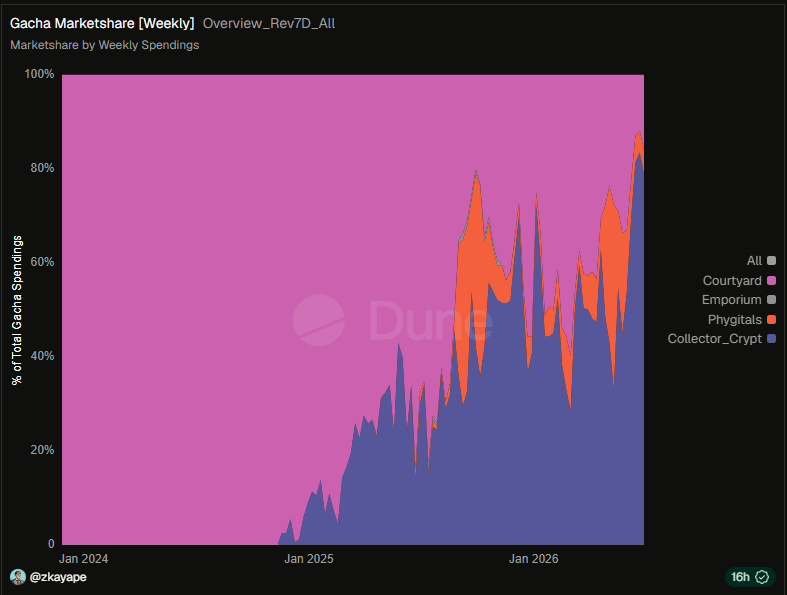Open the Overview_Rev7D_All query link

[x=269, y=24]
